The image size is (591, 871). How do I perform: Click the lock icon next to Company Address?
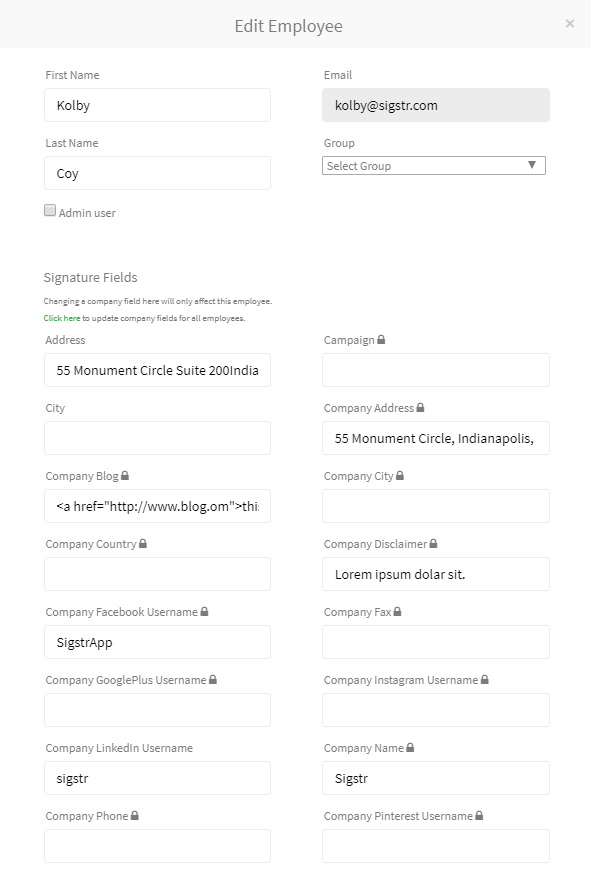(x=420, y=407)
